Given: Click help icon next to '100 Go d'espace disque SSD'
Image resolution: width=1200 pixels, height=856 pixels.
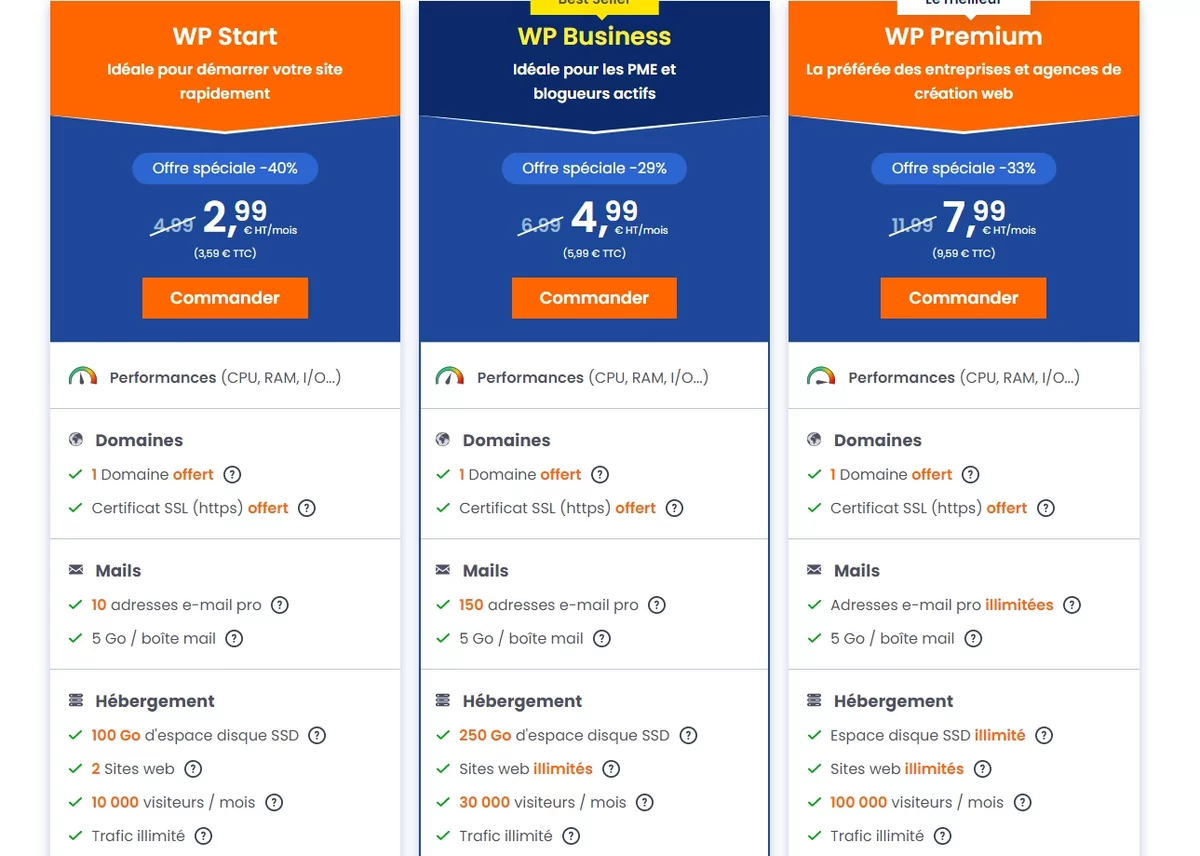Looking at the screenshot, I should (x=317, y=736).
